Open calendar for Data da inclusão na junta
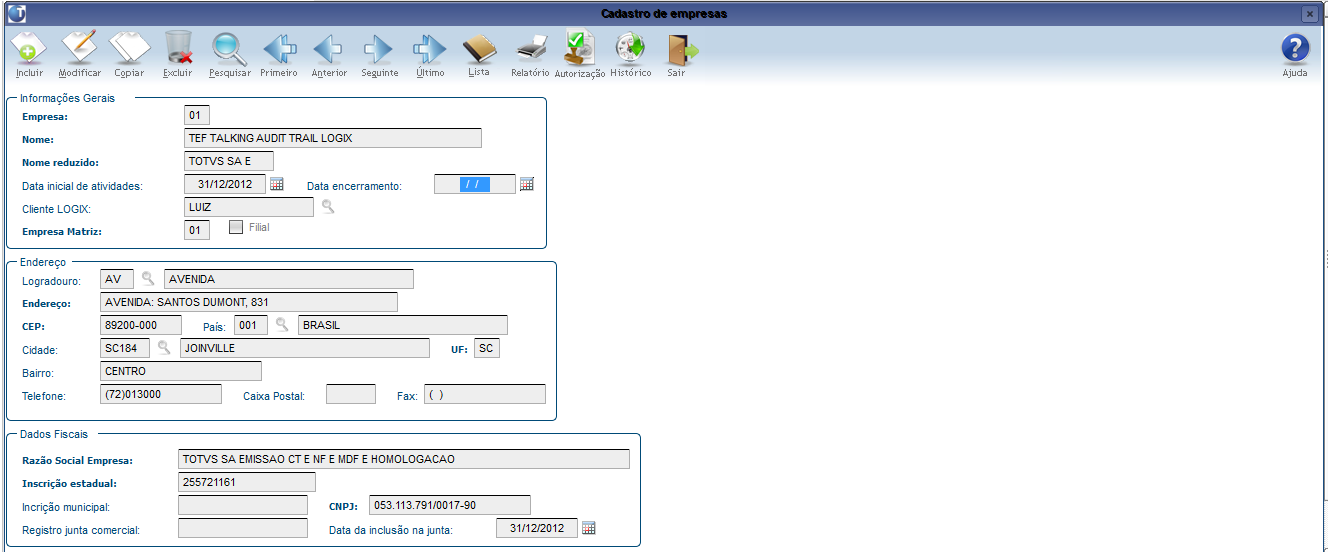The height and width of the screenshot is (552, 1328). (x=589, y=528)
